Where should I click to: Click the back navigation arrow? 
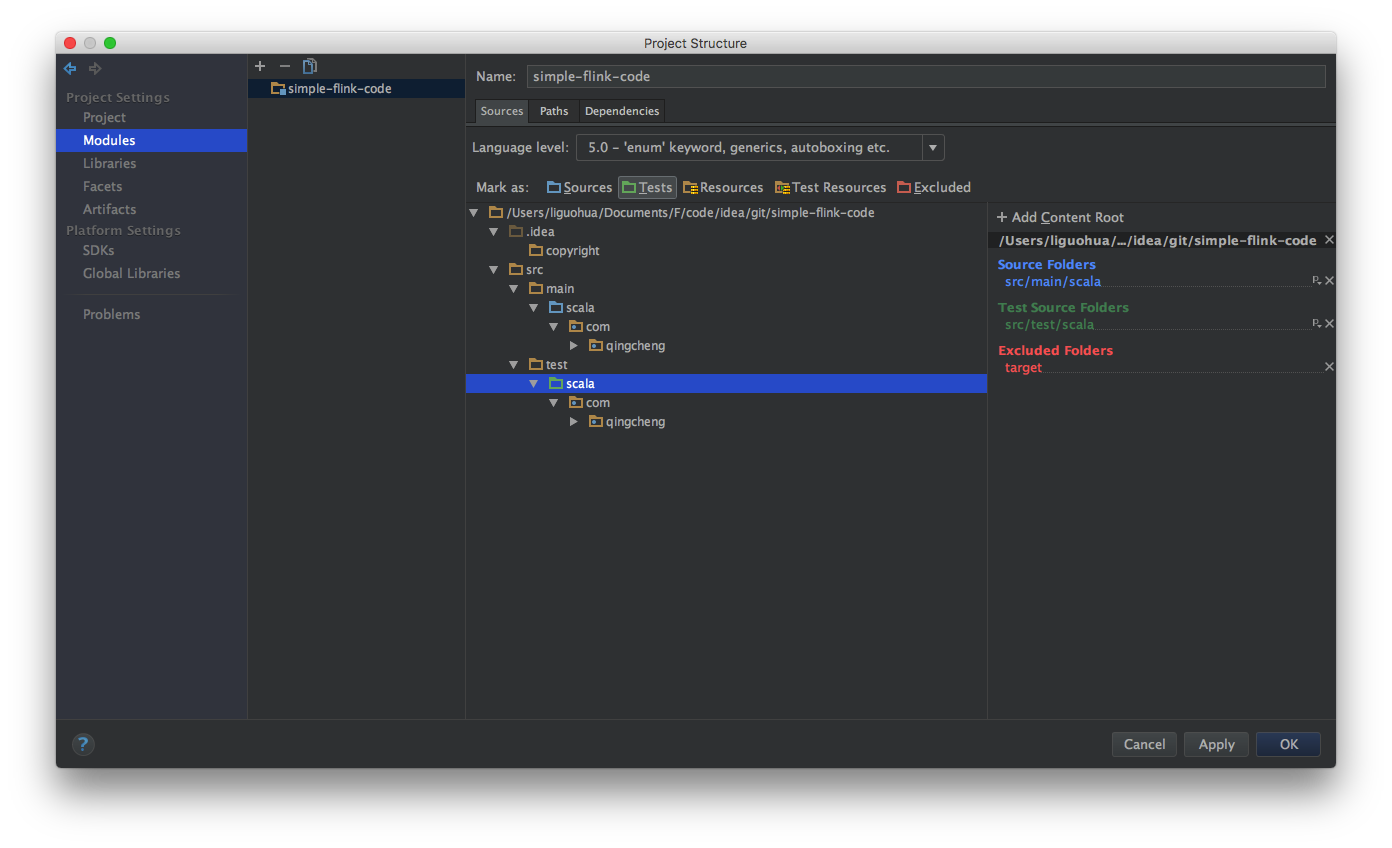[70, 68]
